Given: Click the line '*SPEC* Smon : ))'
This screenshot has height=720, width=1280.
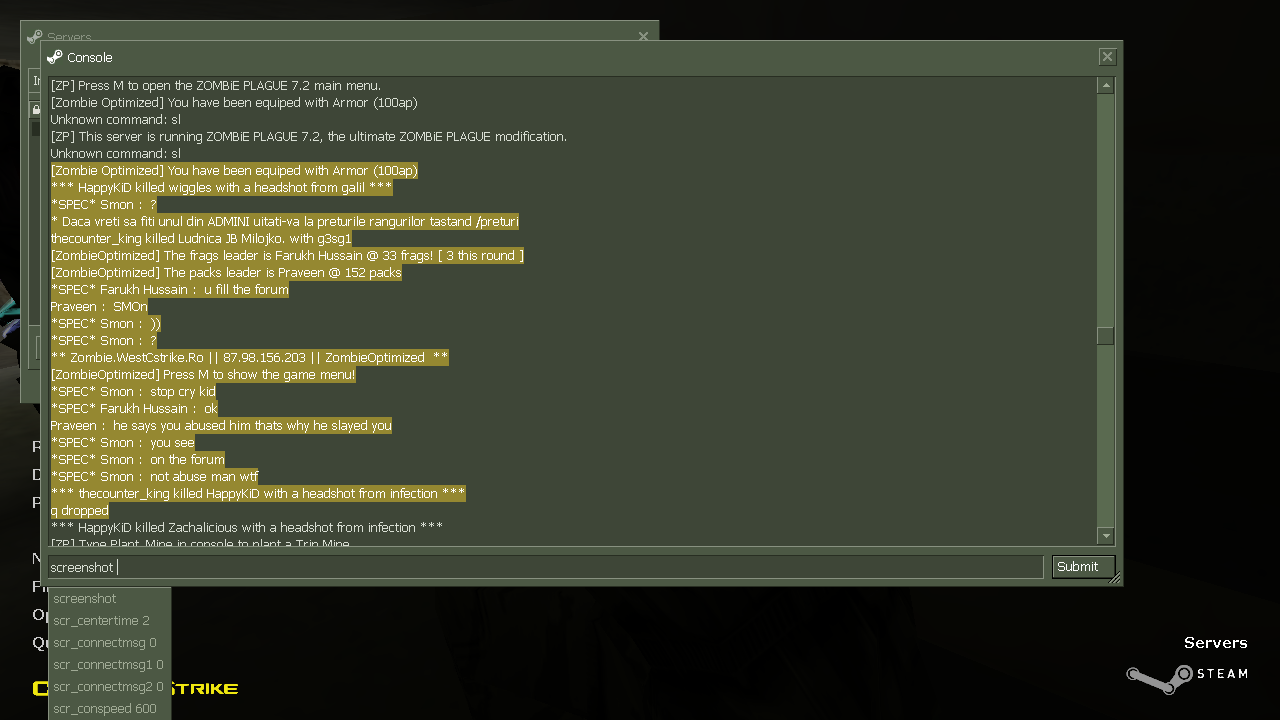Looking at the screenshot, I should (106, 324).
